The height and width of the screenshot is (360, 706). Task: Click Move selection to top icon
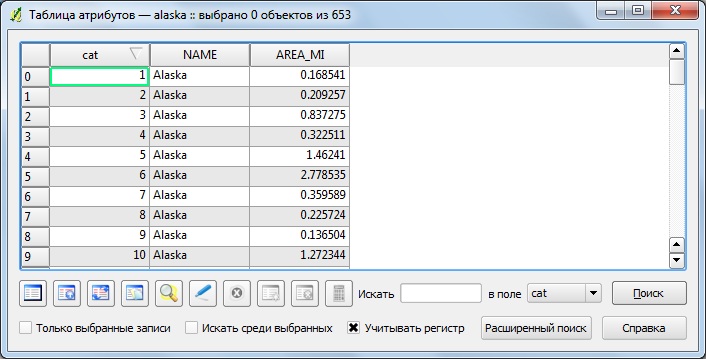(67, 293)
